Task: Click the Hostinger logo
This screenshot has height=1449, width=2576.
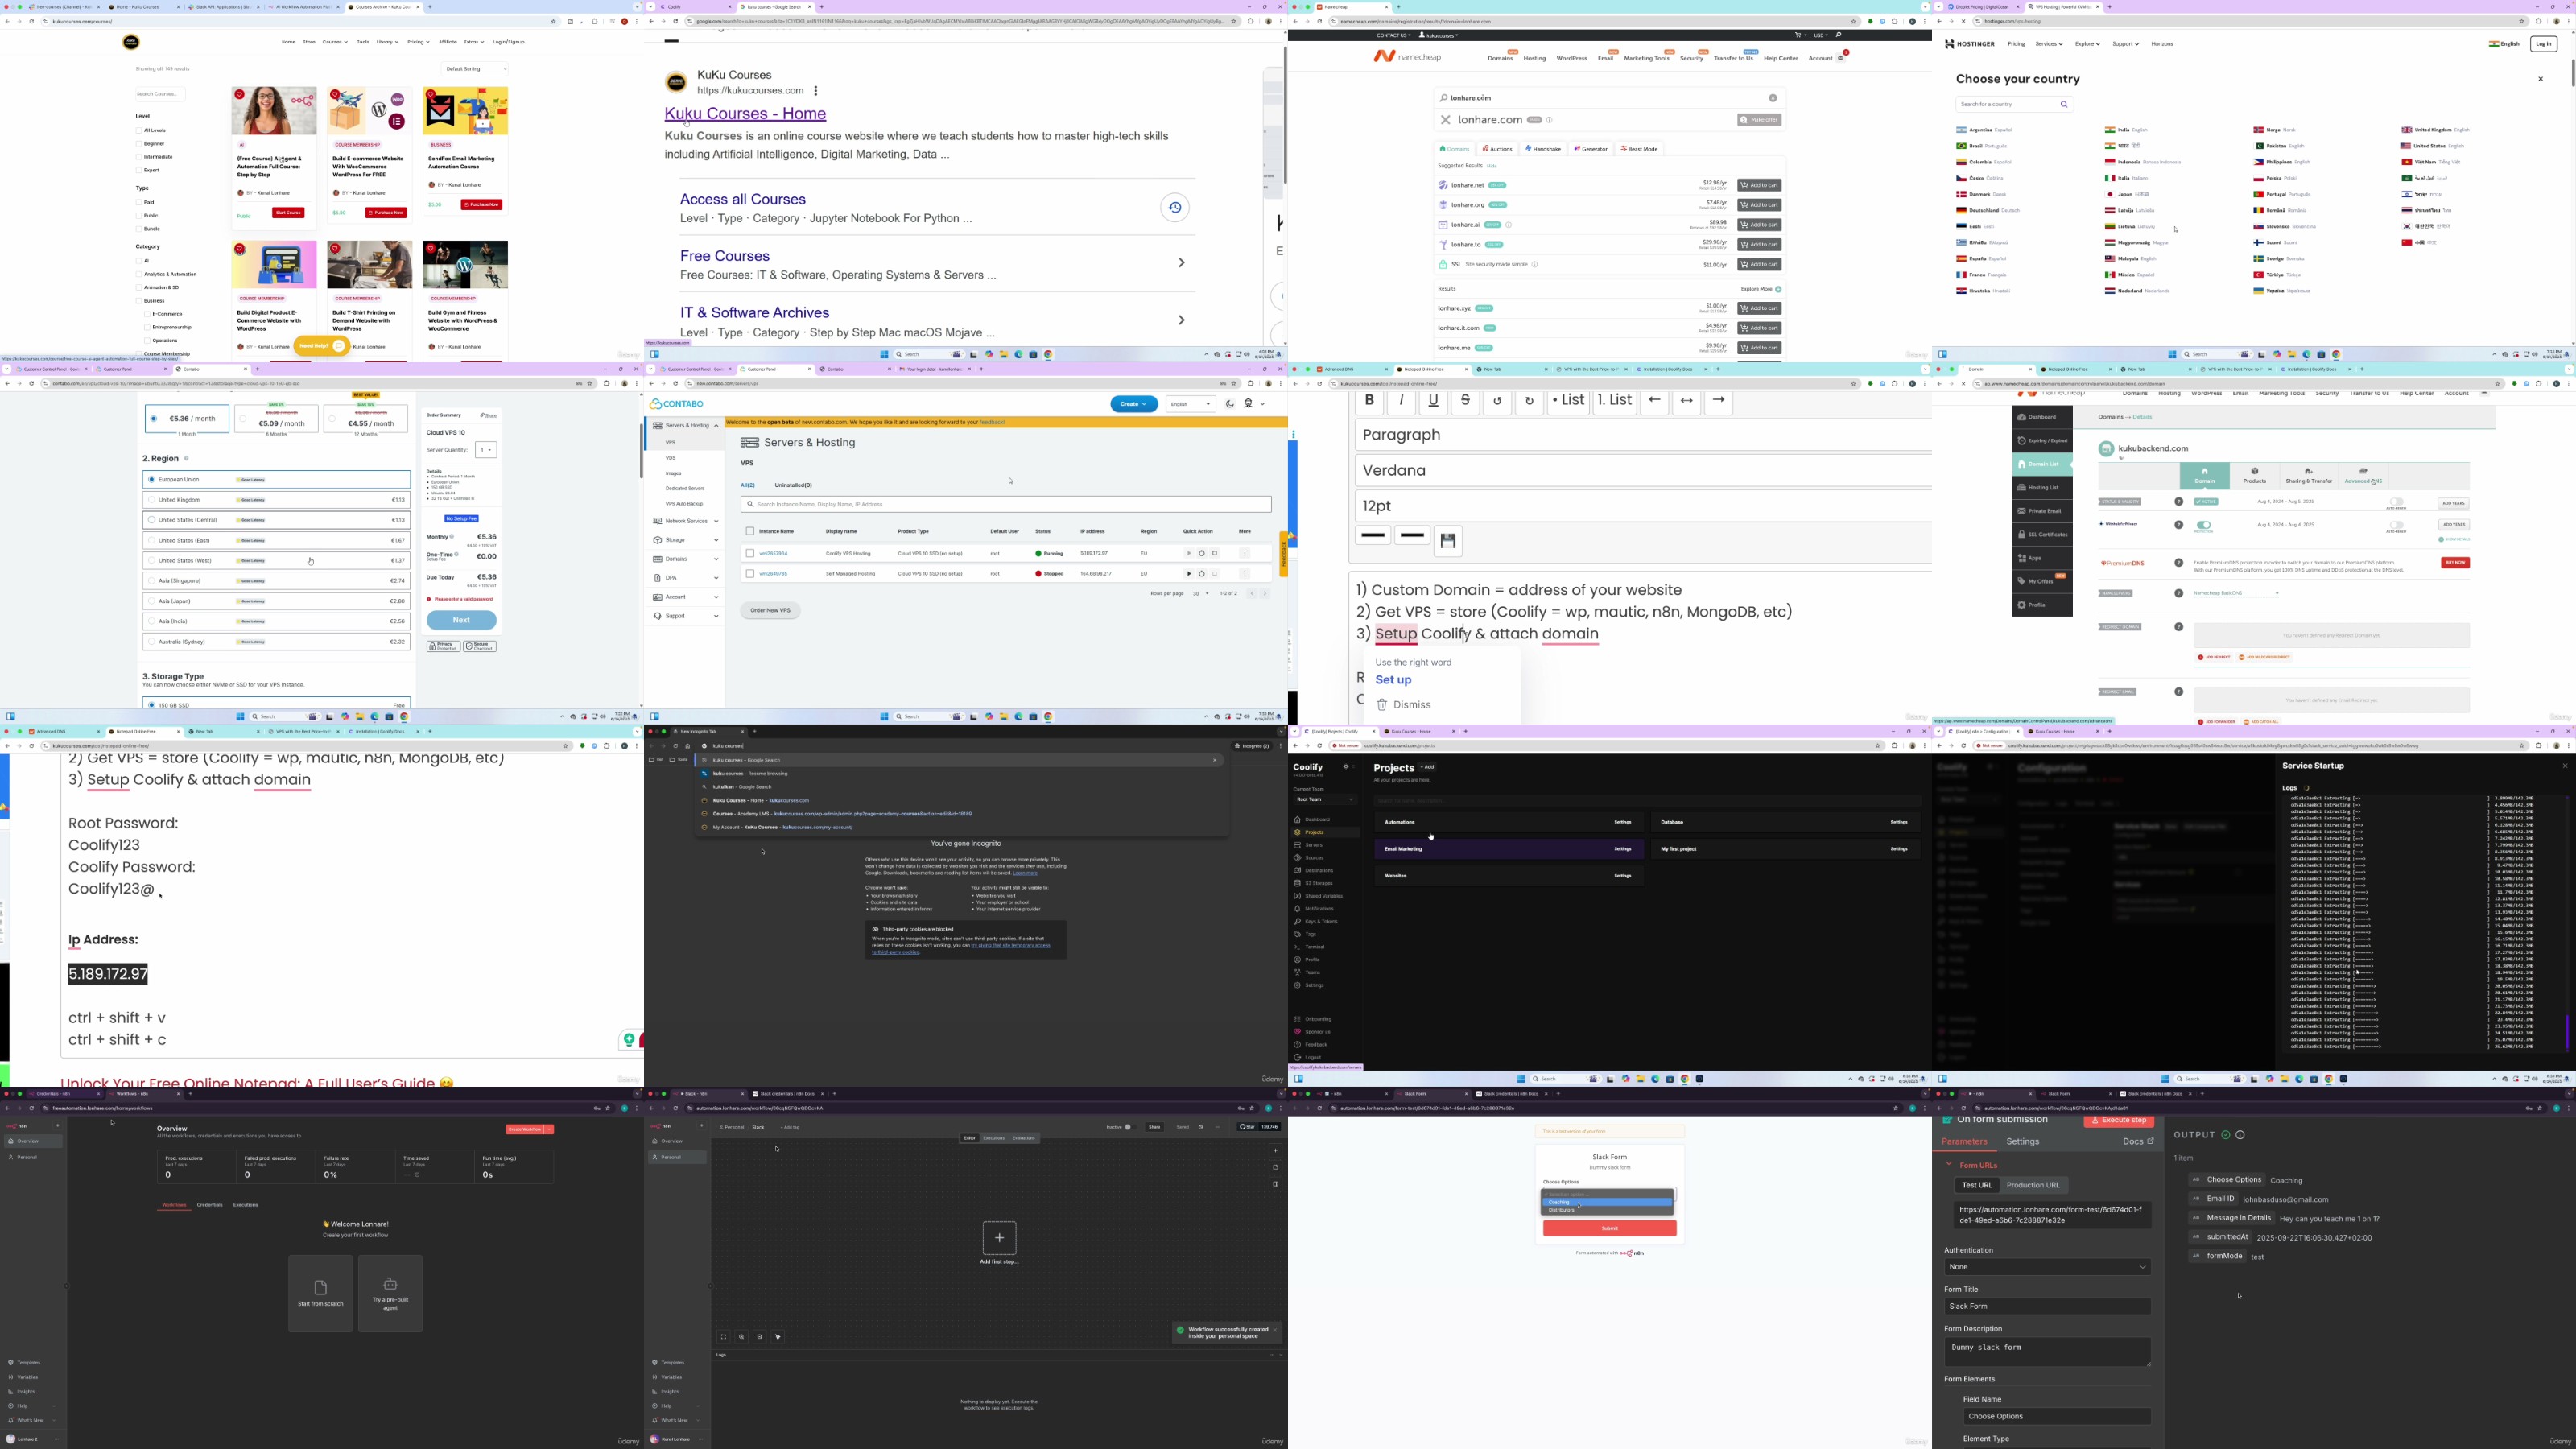Action: click(x=1969, y=44)
